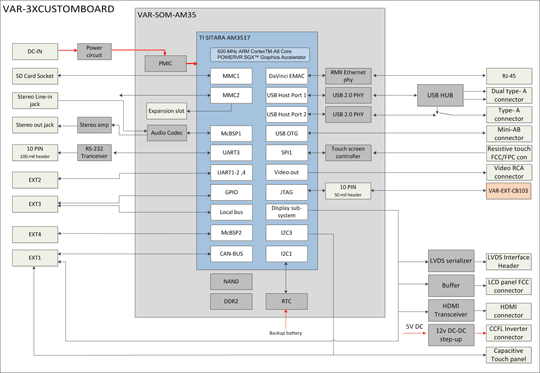Select the EXT3 block

(35, 204)
